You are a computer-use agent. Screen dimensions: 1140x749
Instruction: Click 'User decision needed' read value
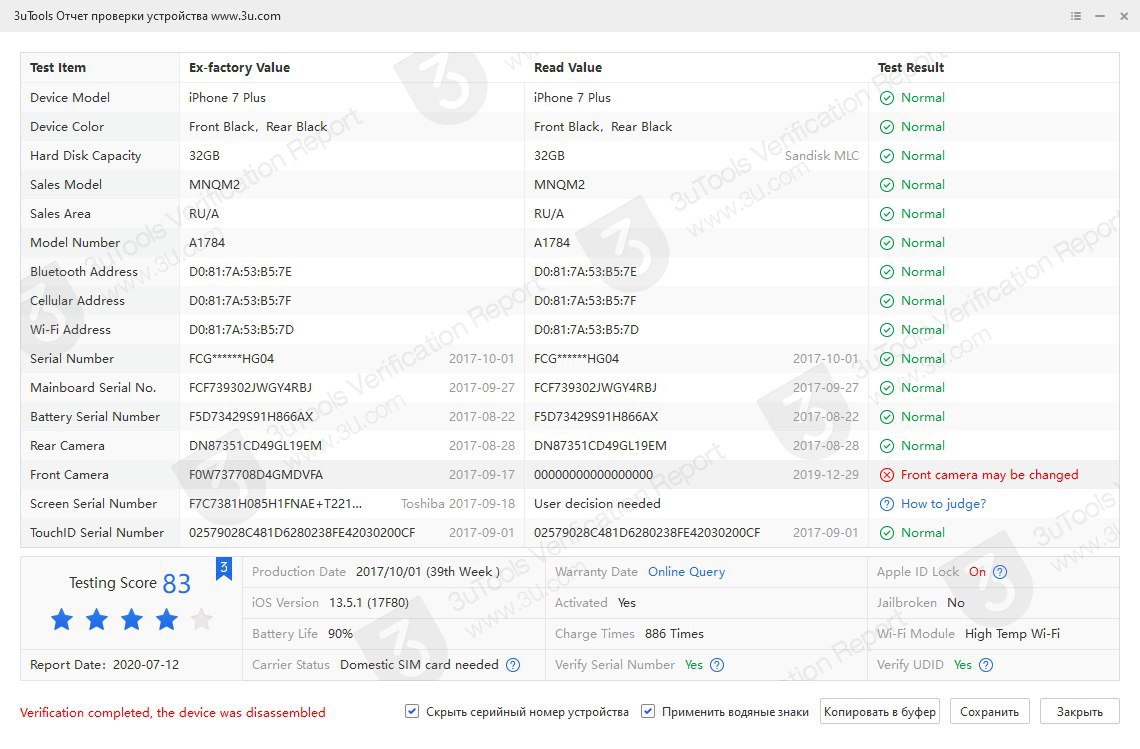coord(597,504)
